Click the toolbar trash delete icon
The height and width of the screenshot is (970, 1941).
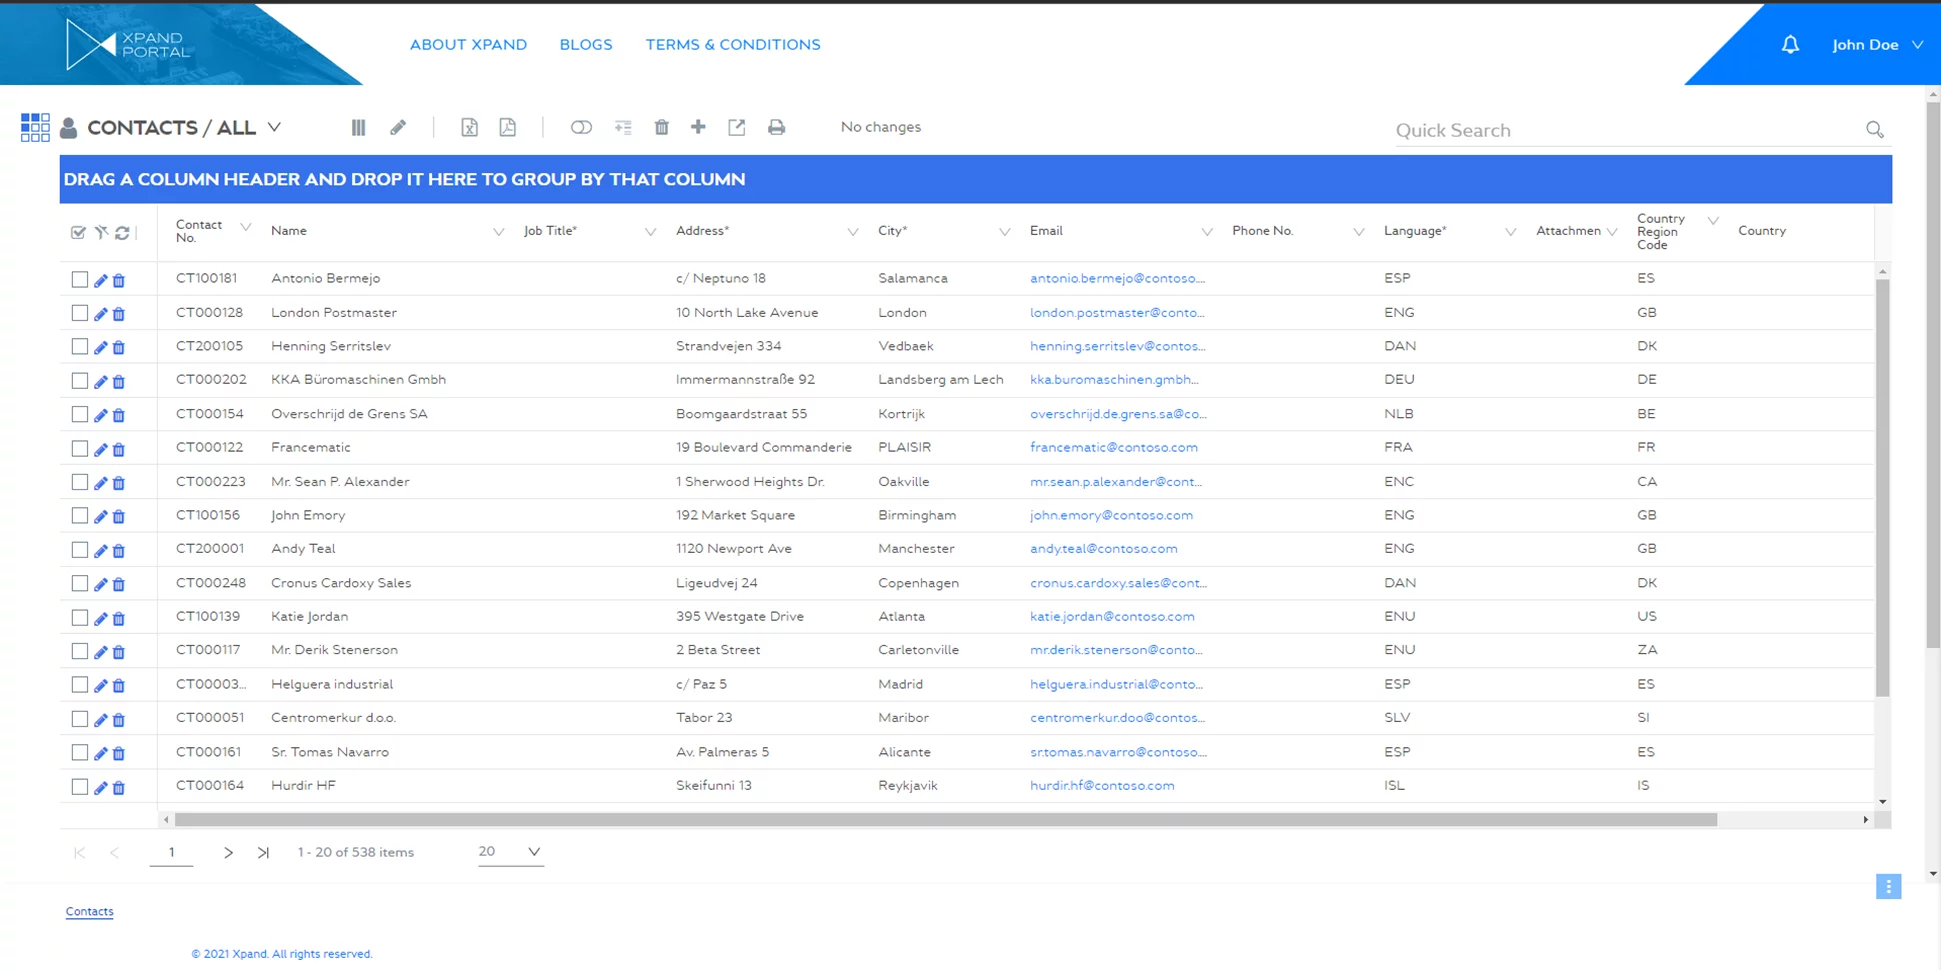point(661,127)
